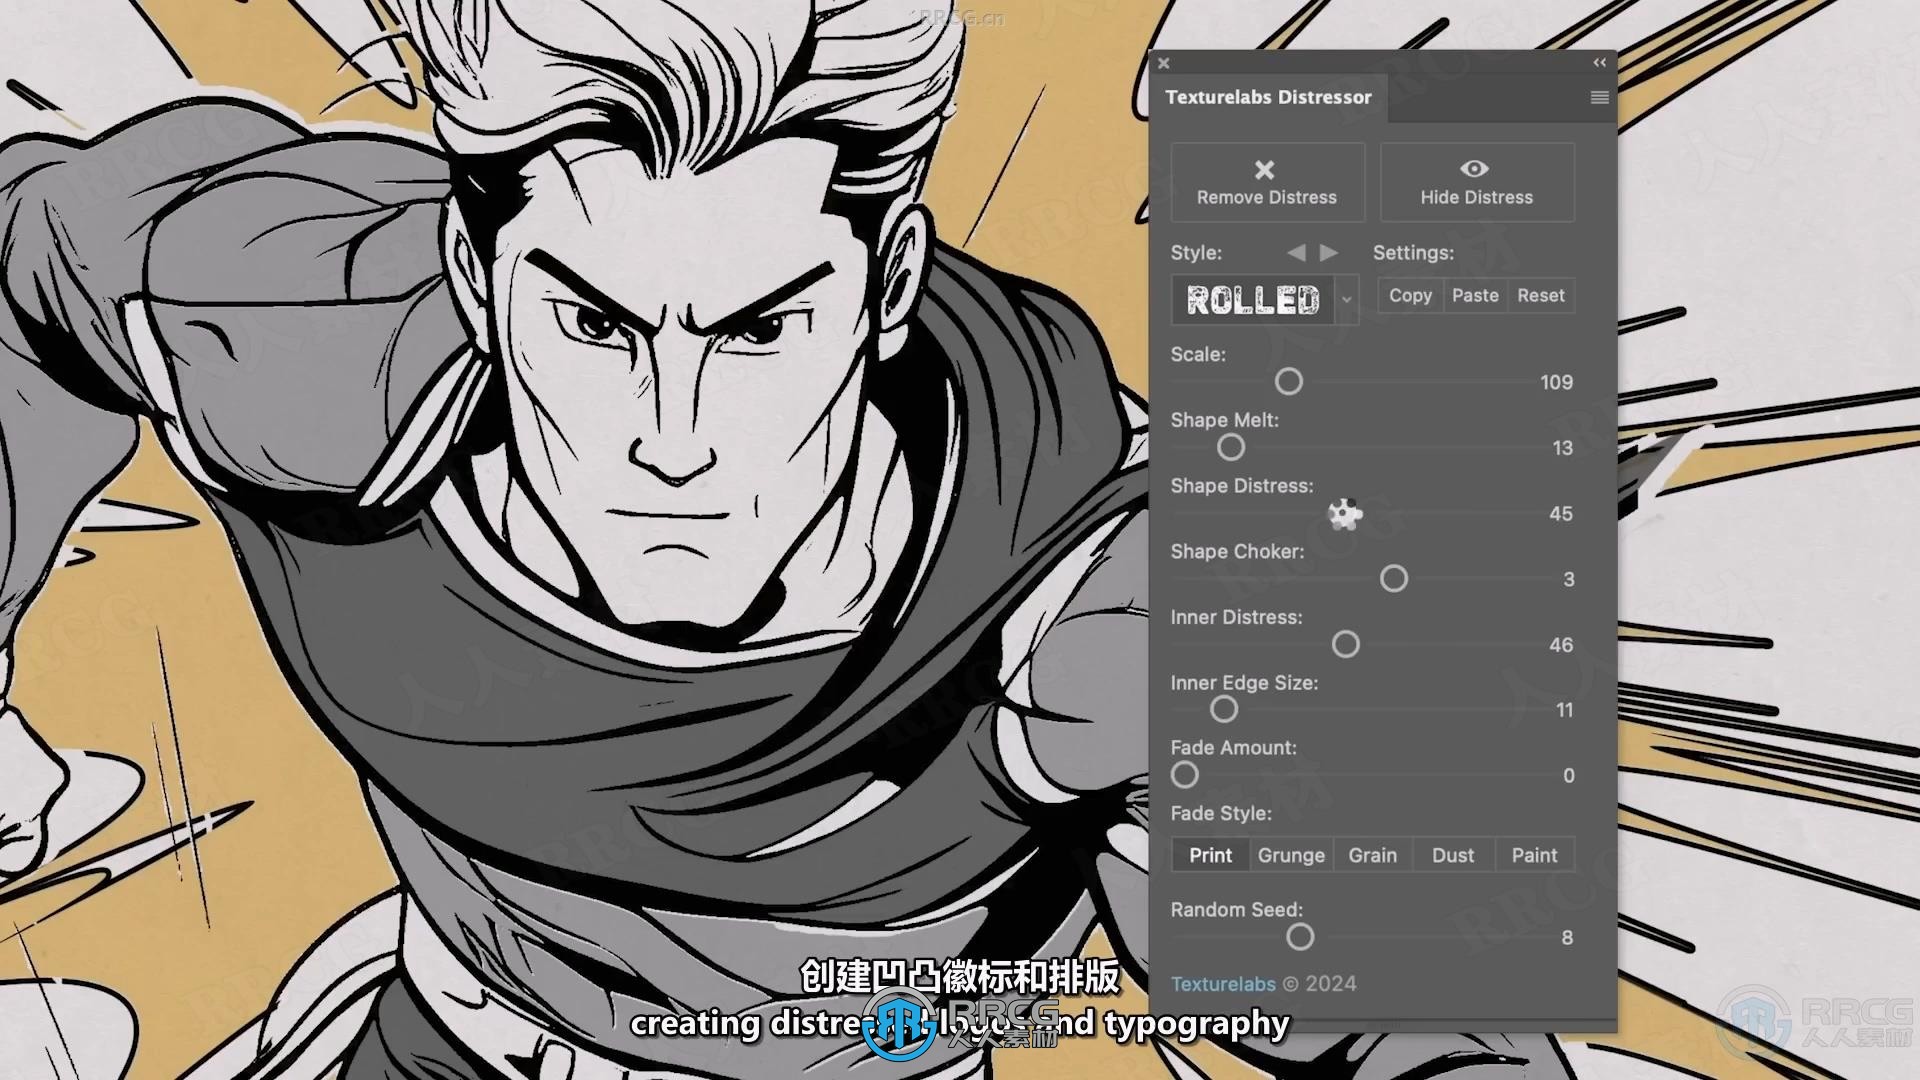1920x1080 pixels.
Task: Select the Grunge fade style
Action: (x=1291, y=855)
